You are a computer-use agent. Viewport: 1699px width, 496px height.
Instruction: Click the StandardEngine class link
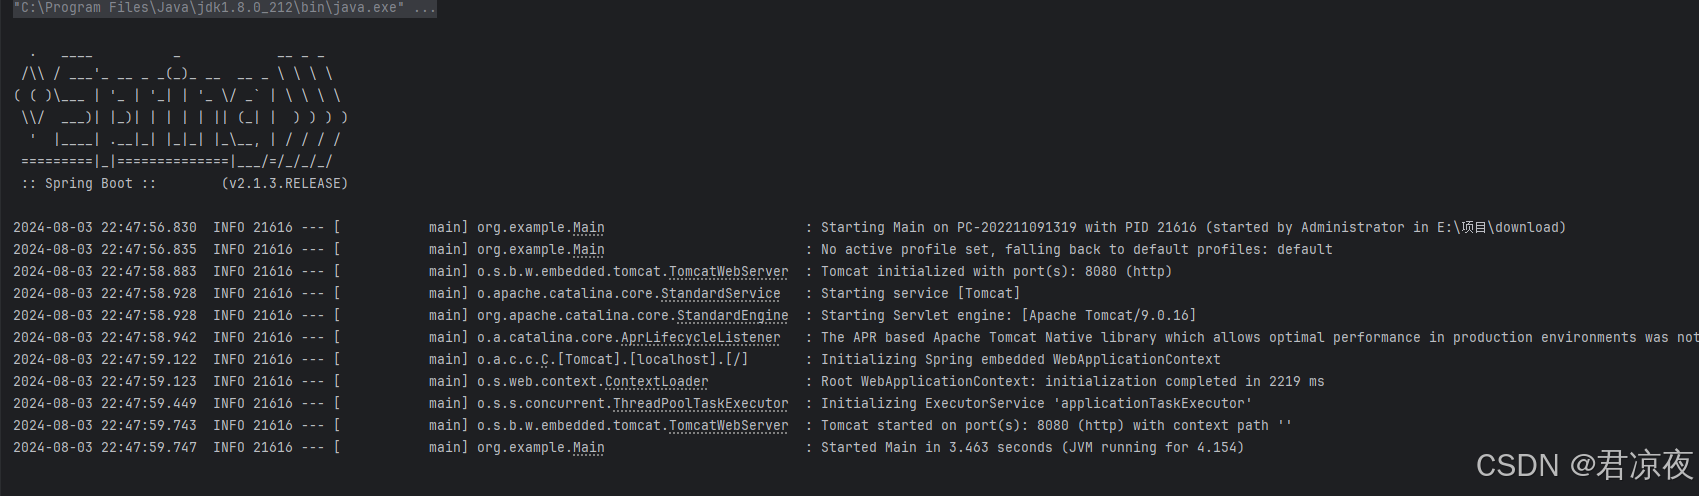click(x=732, y=316)
